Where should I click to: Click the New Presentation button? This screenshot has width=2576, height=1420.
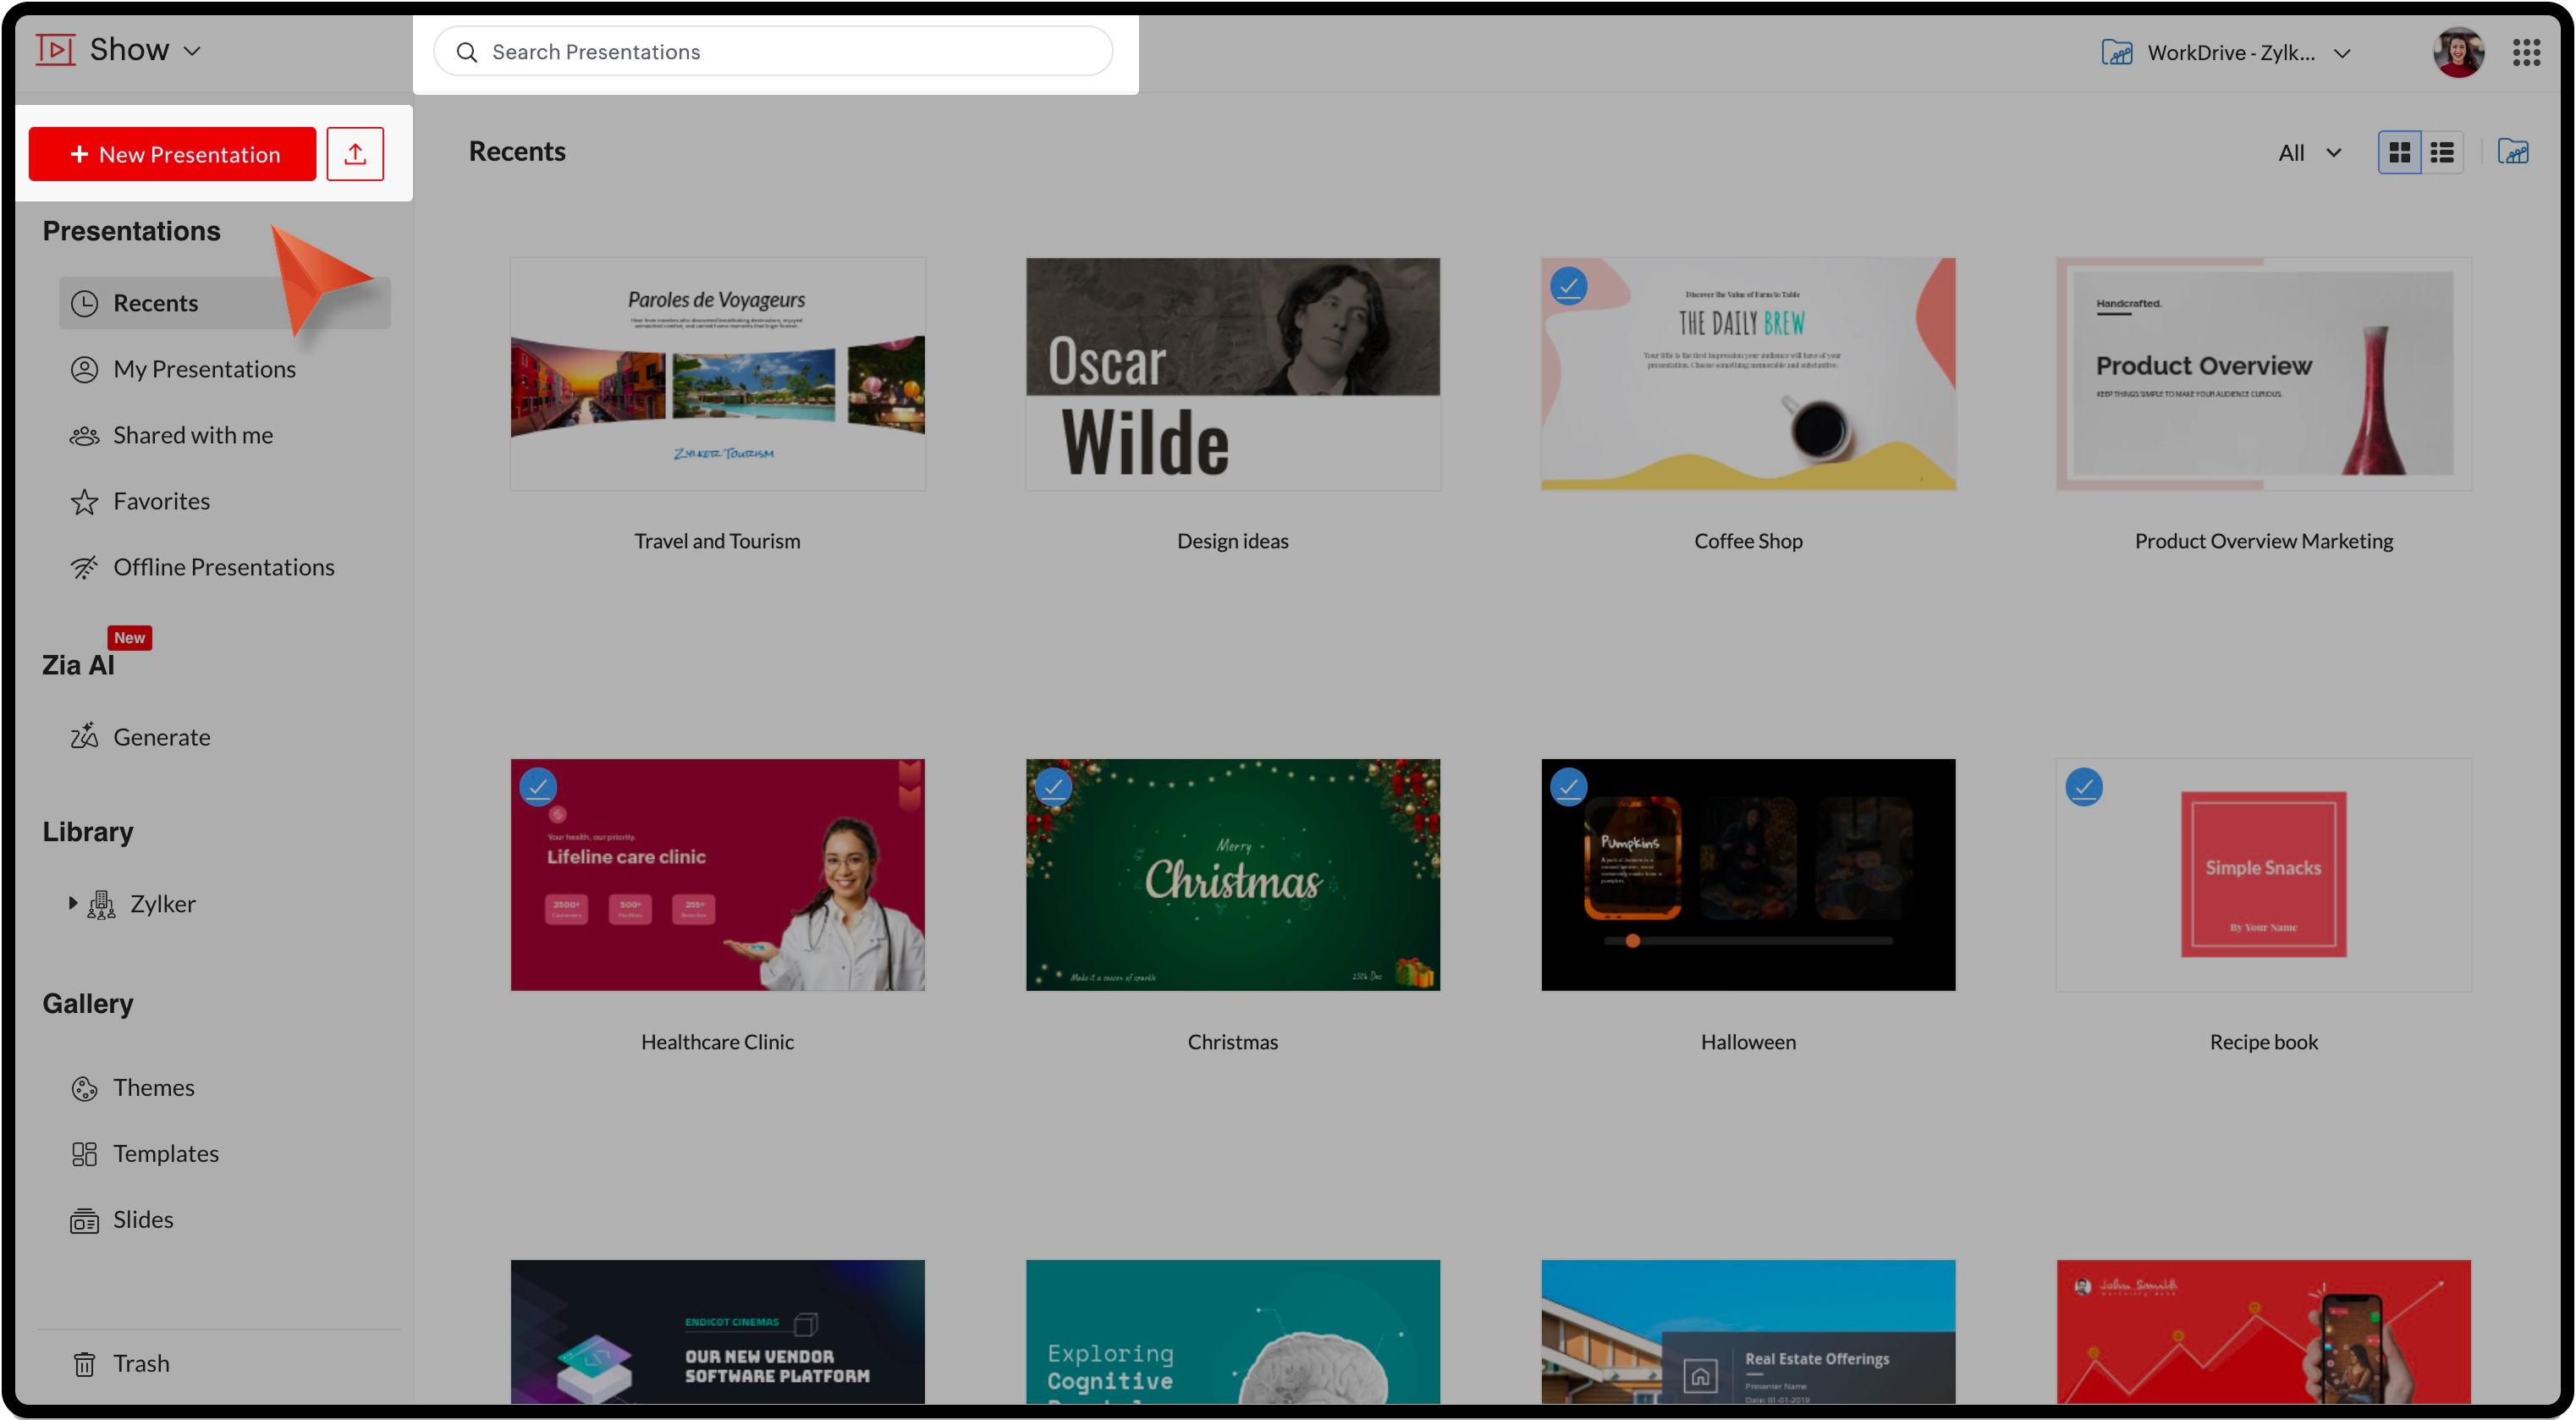(x=172, y=154)
